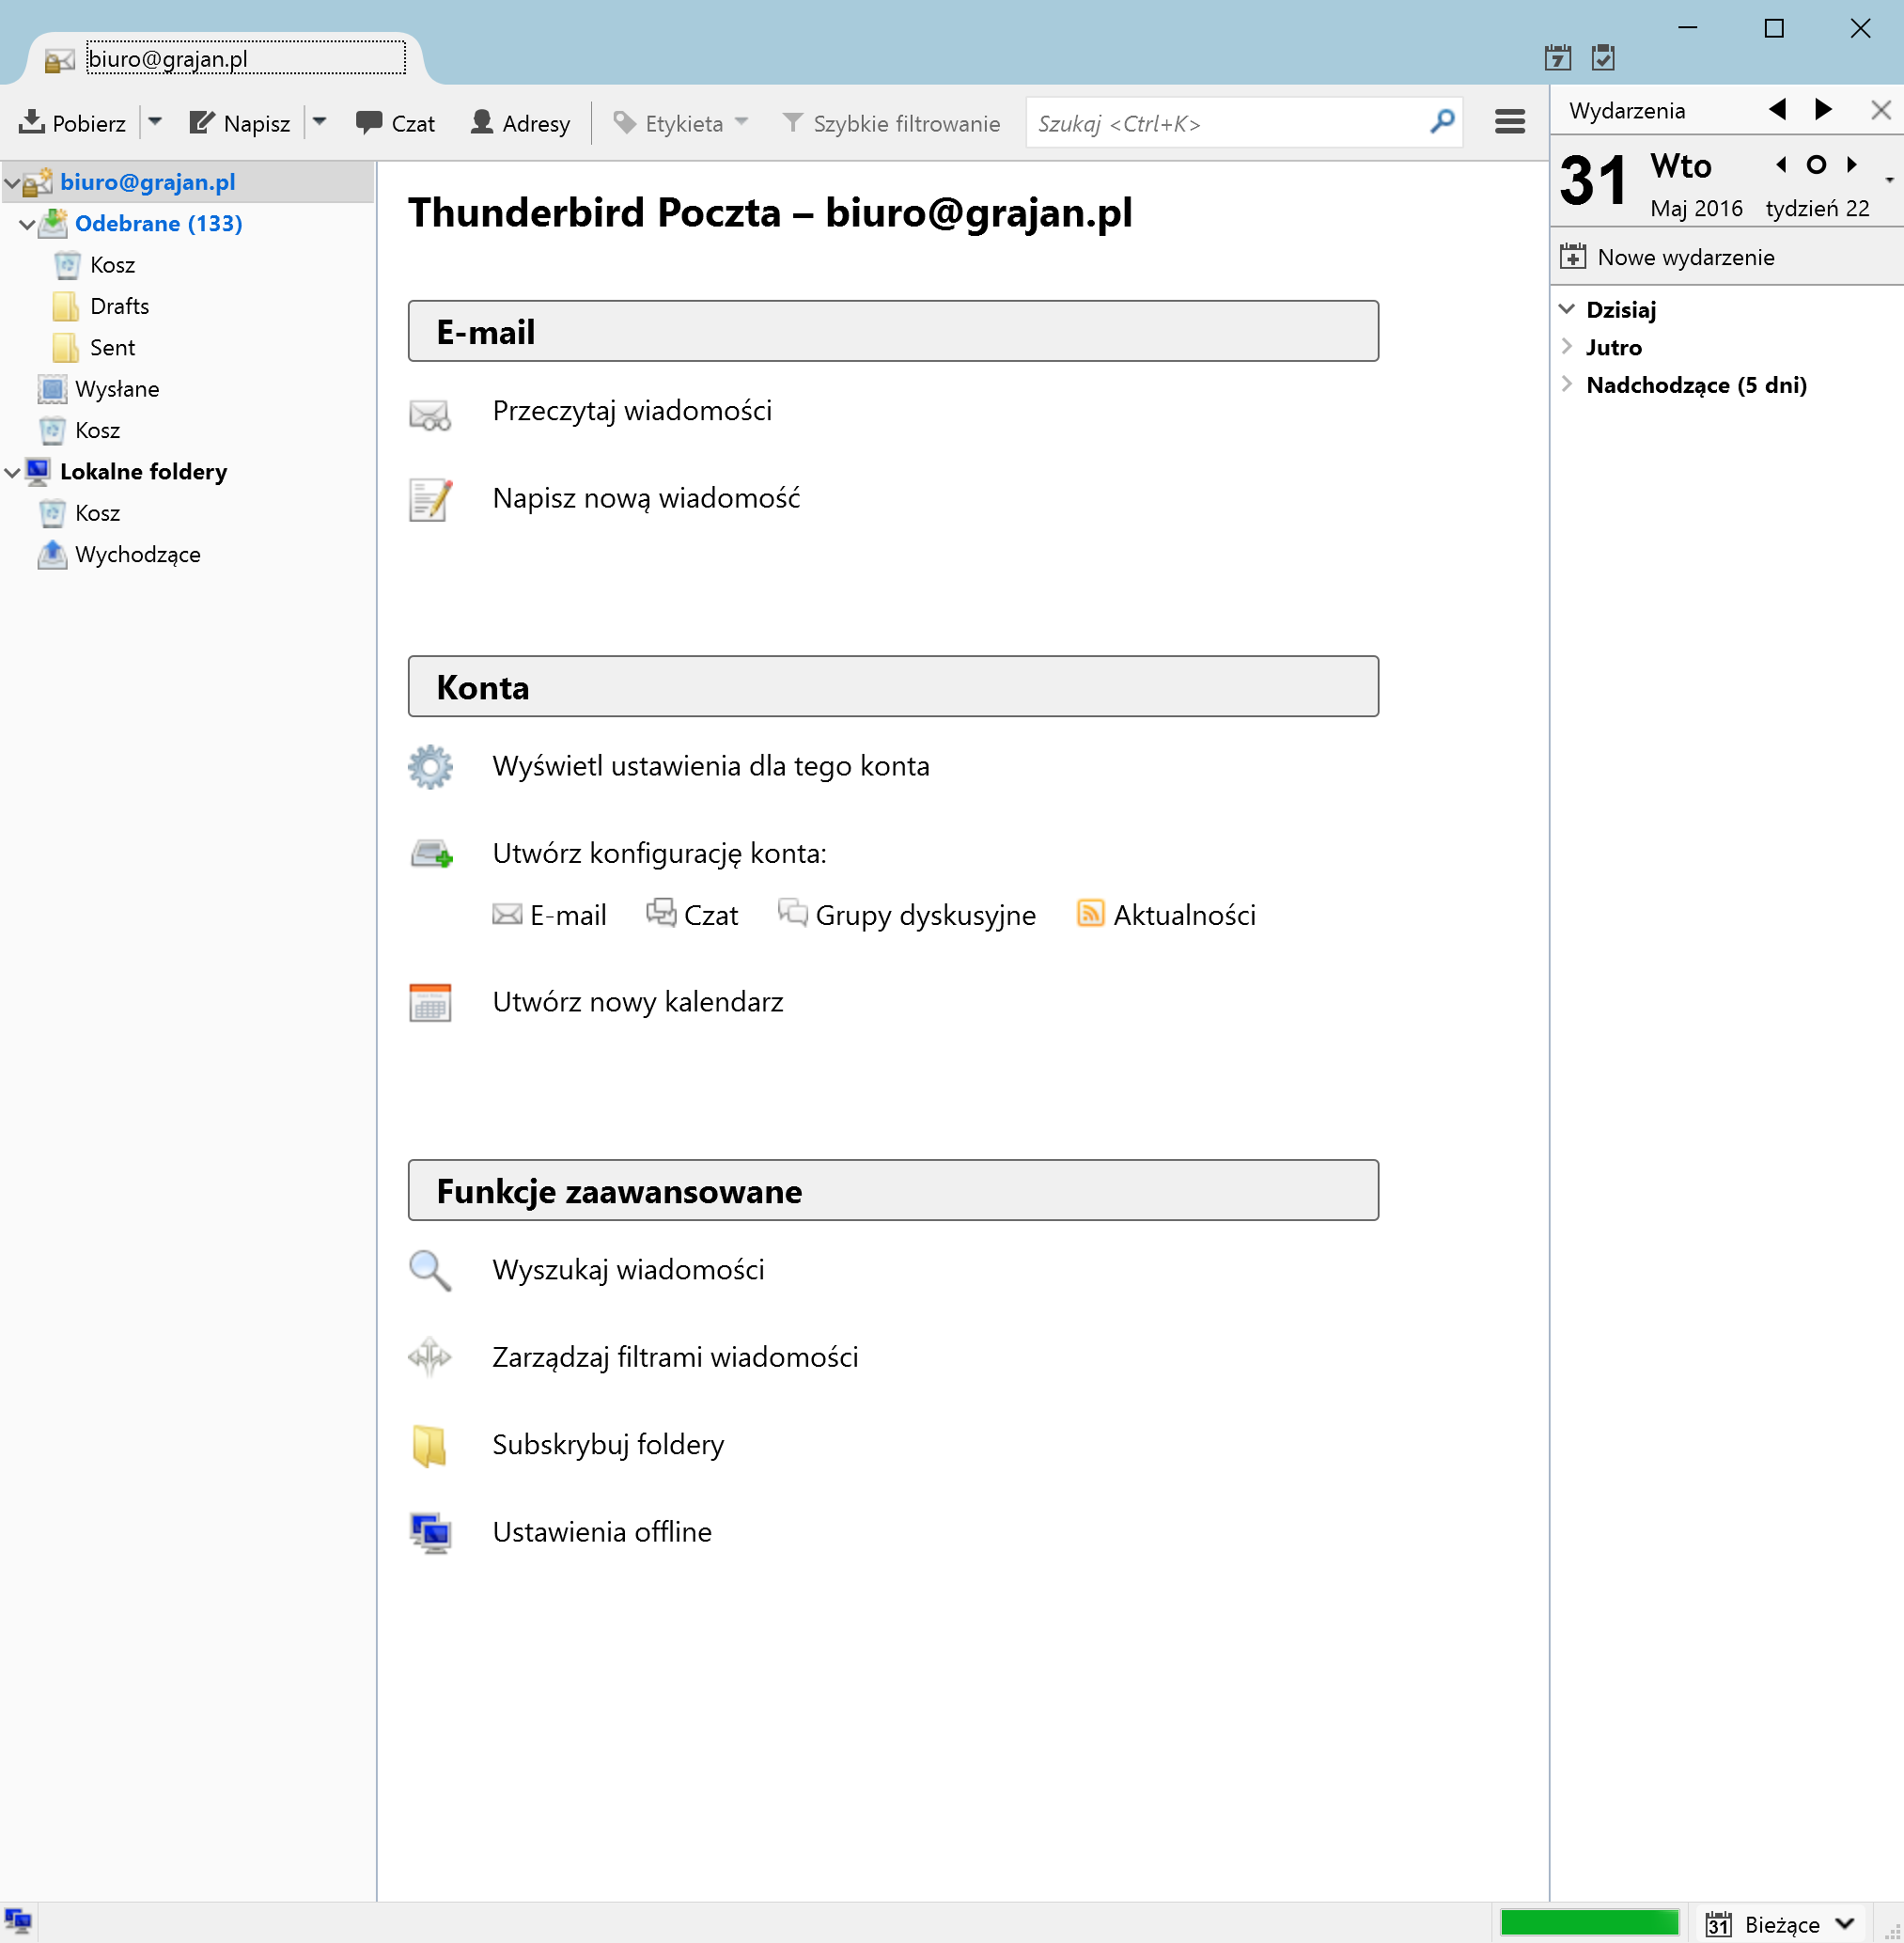This screenshot has width=1904, height=1943.
Task: Select the Wysłane folder
Action: 117,389
